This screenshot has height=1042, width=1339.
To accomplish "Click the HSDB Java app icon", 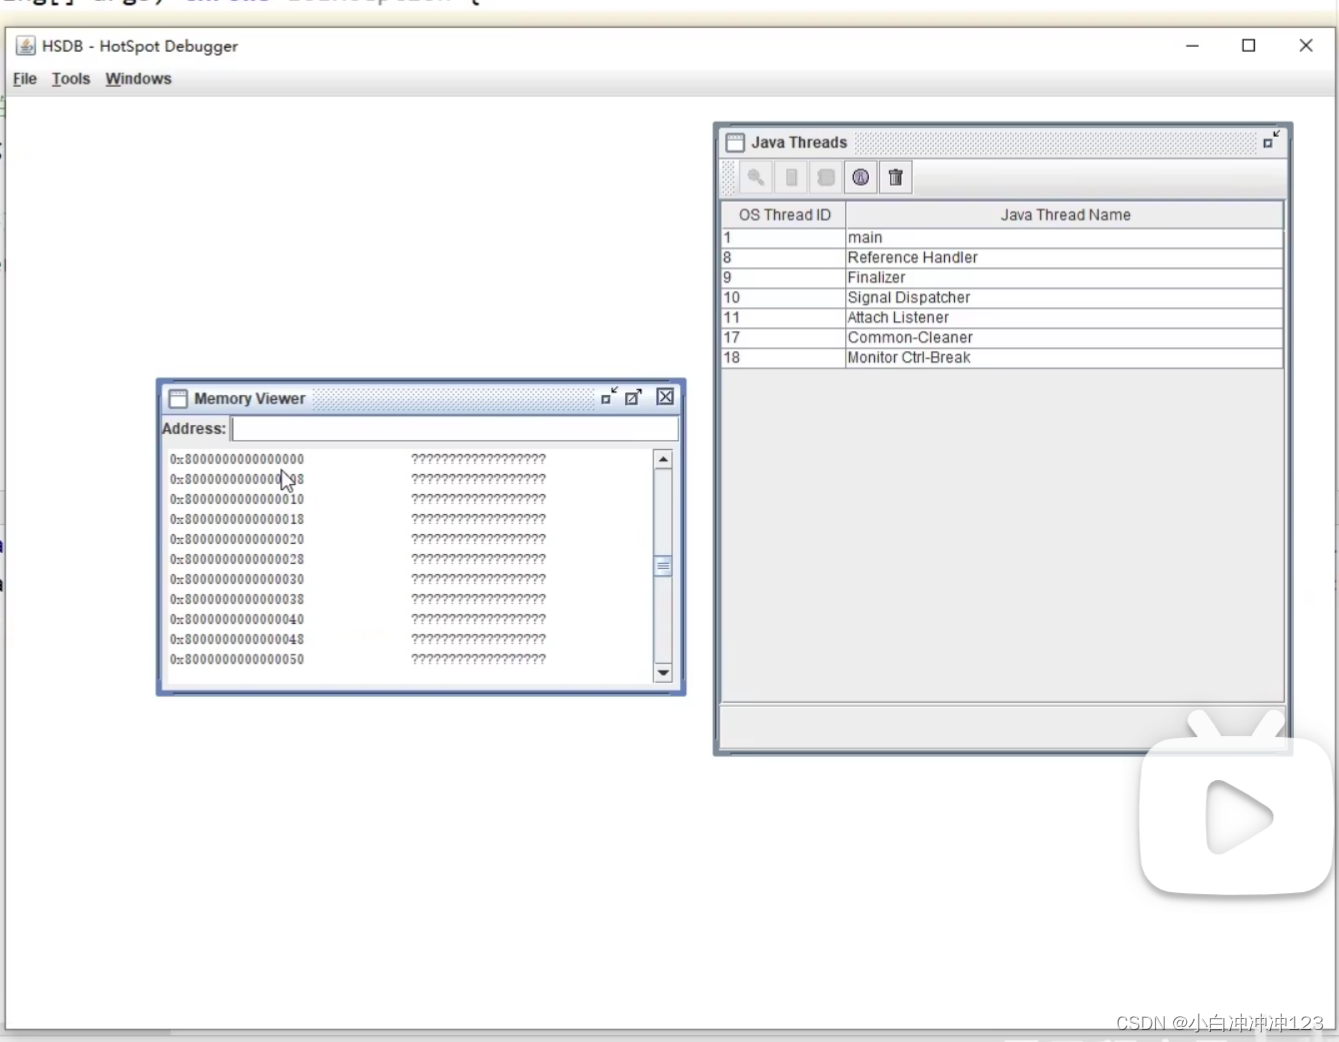I will click(26, 46).
